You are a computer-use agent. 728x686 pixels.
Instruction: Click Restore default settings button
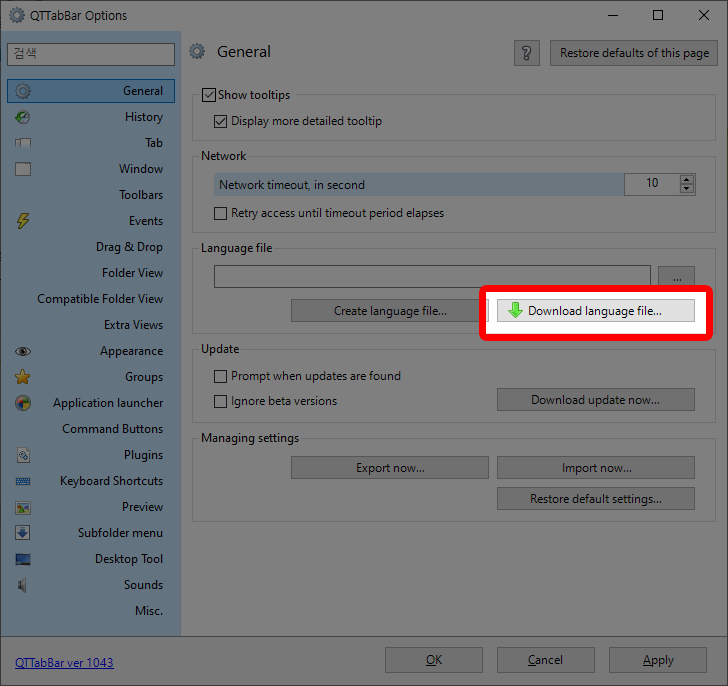pos(596,498)
